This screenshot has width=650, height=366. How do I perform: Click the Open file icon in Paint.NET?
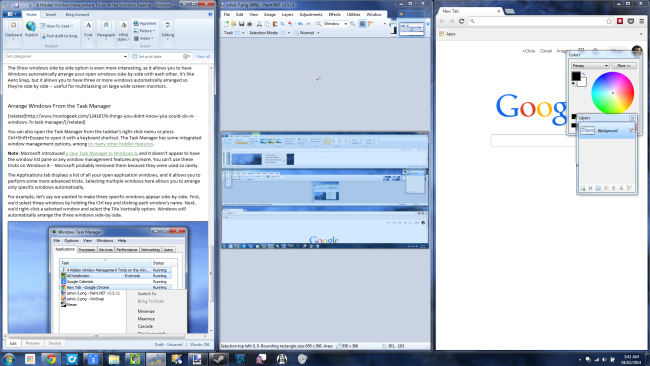coord(233,24)
